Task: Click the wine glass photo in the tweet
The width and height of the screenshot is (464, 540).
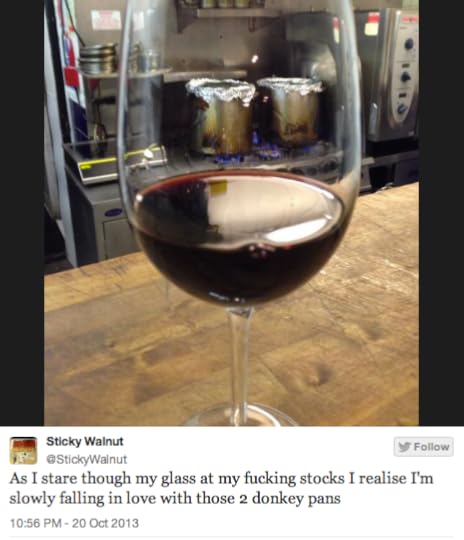Action: (231, 213)
